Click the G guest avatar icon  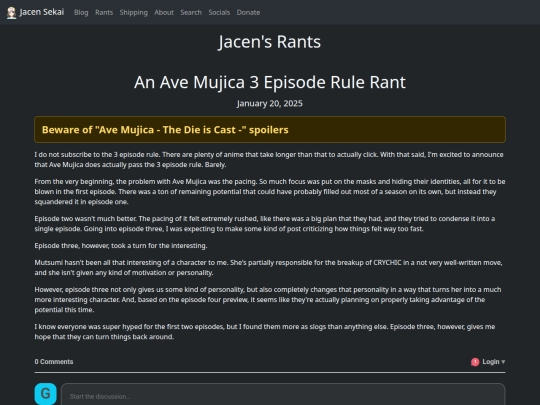pos(45,394)
